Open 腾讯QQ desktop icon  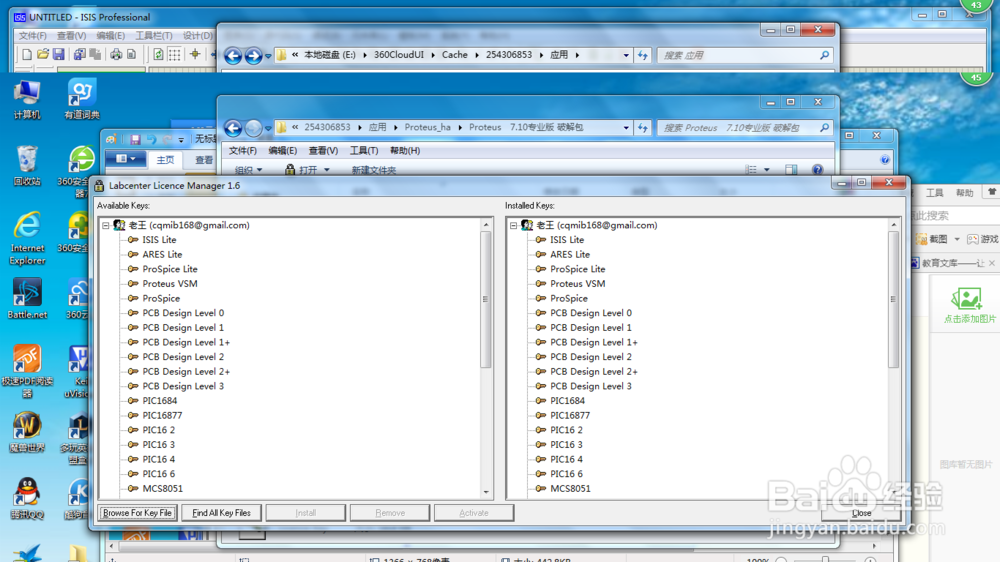pyautogui.click(x=27, y=499)
